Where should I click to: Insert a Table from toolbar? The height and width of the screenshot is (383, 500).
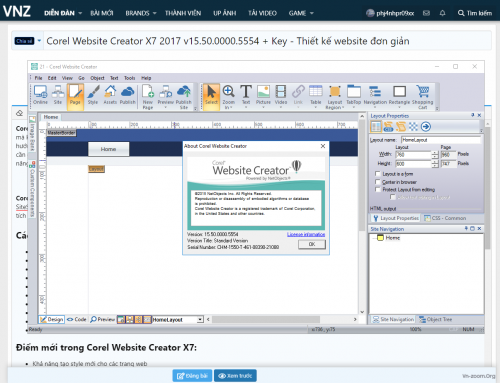[x=315, y=95]
